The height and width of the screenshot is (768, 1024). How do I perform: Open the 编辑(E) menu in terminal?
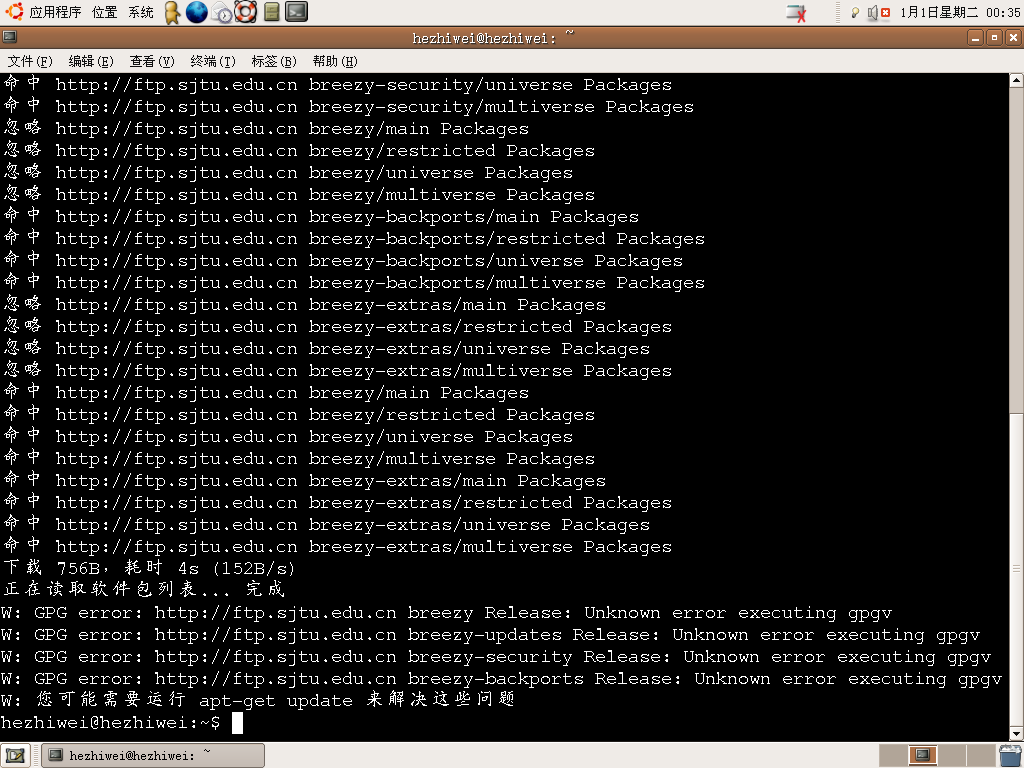click(91, 61)
